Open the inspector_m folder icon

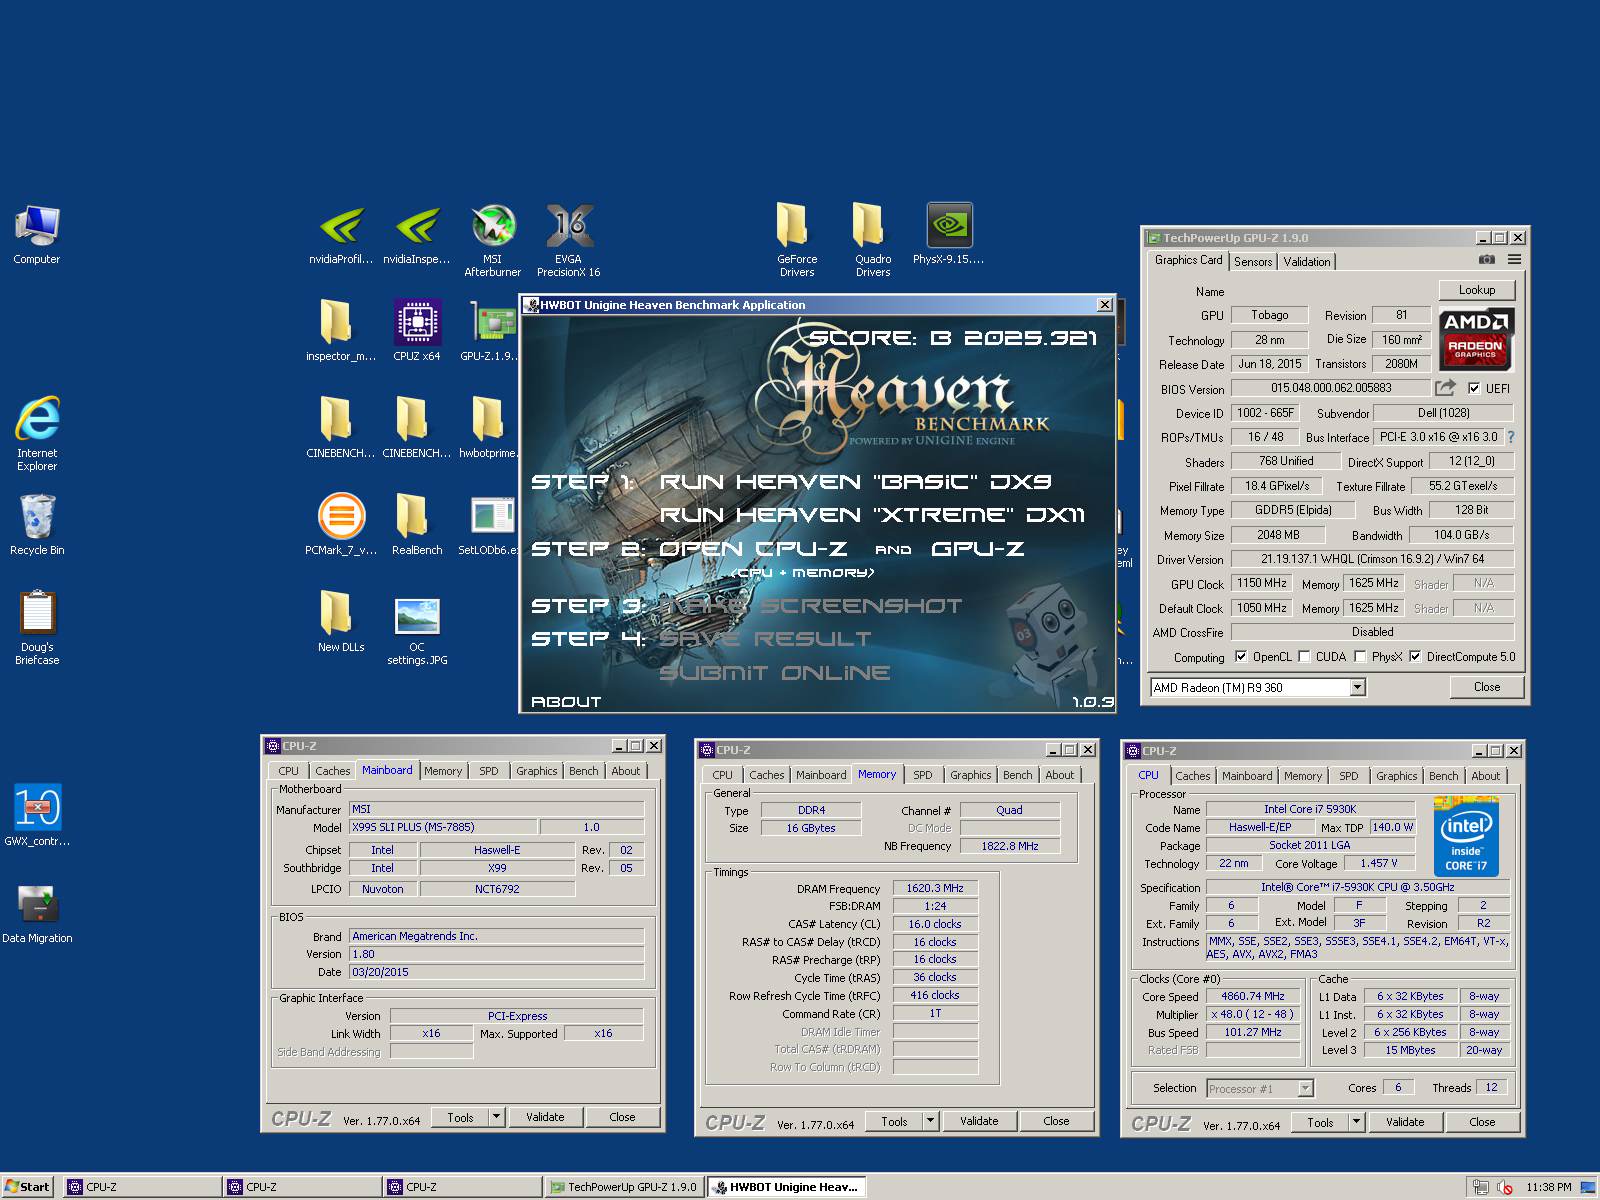click(341, 330)
